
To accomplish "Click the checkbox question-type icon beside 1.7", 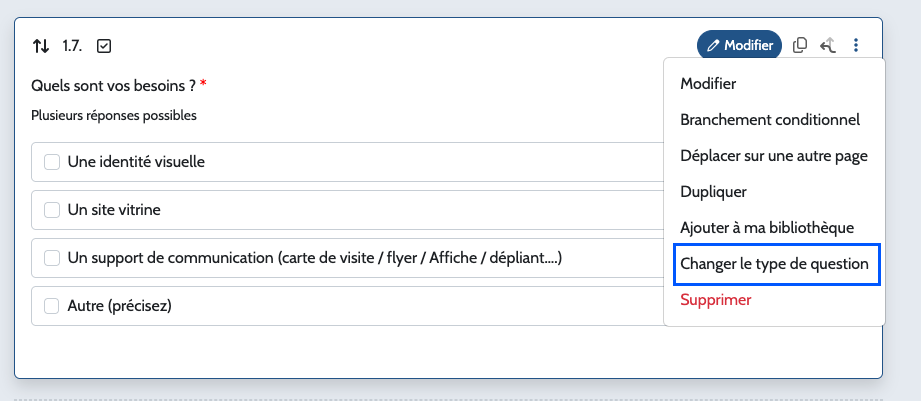I will point(104,46).
